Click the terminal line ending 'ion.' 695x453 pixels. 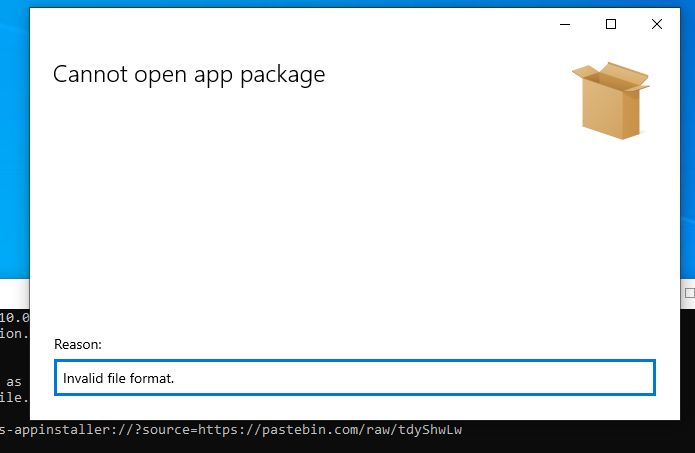(x=15, y=333)
